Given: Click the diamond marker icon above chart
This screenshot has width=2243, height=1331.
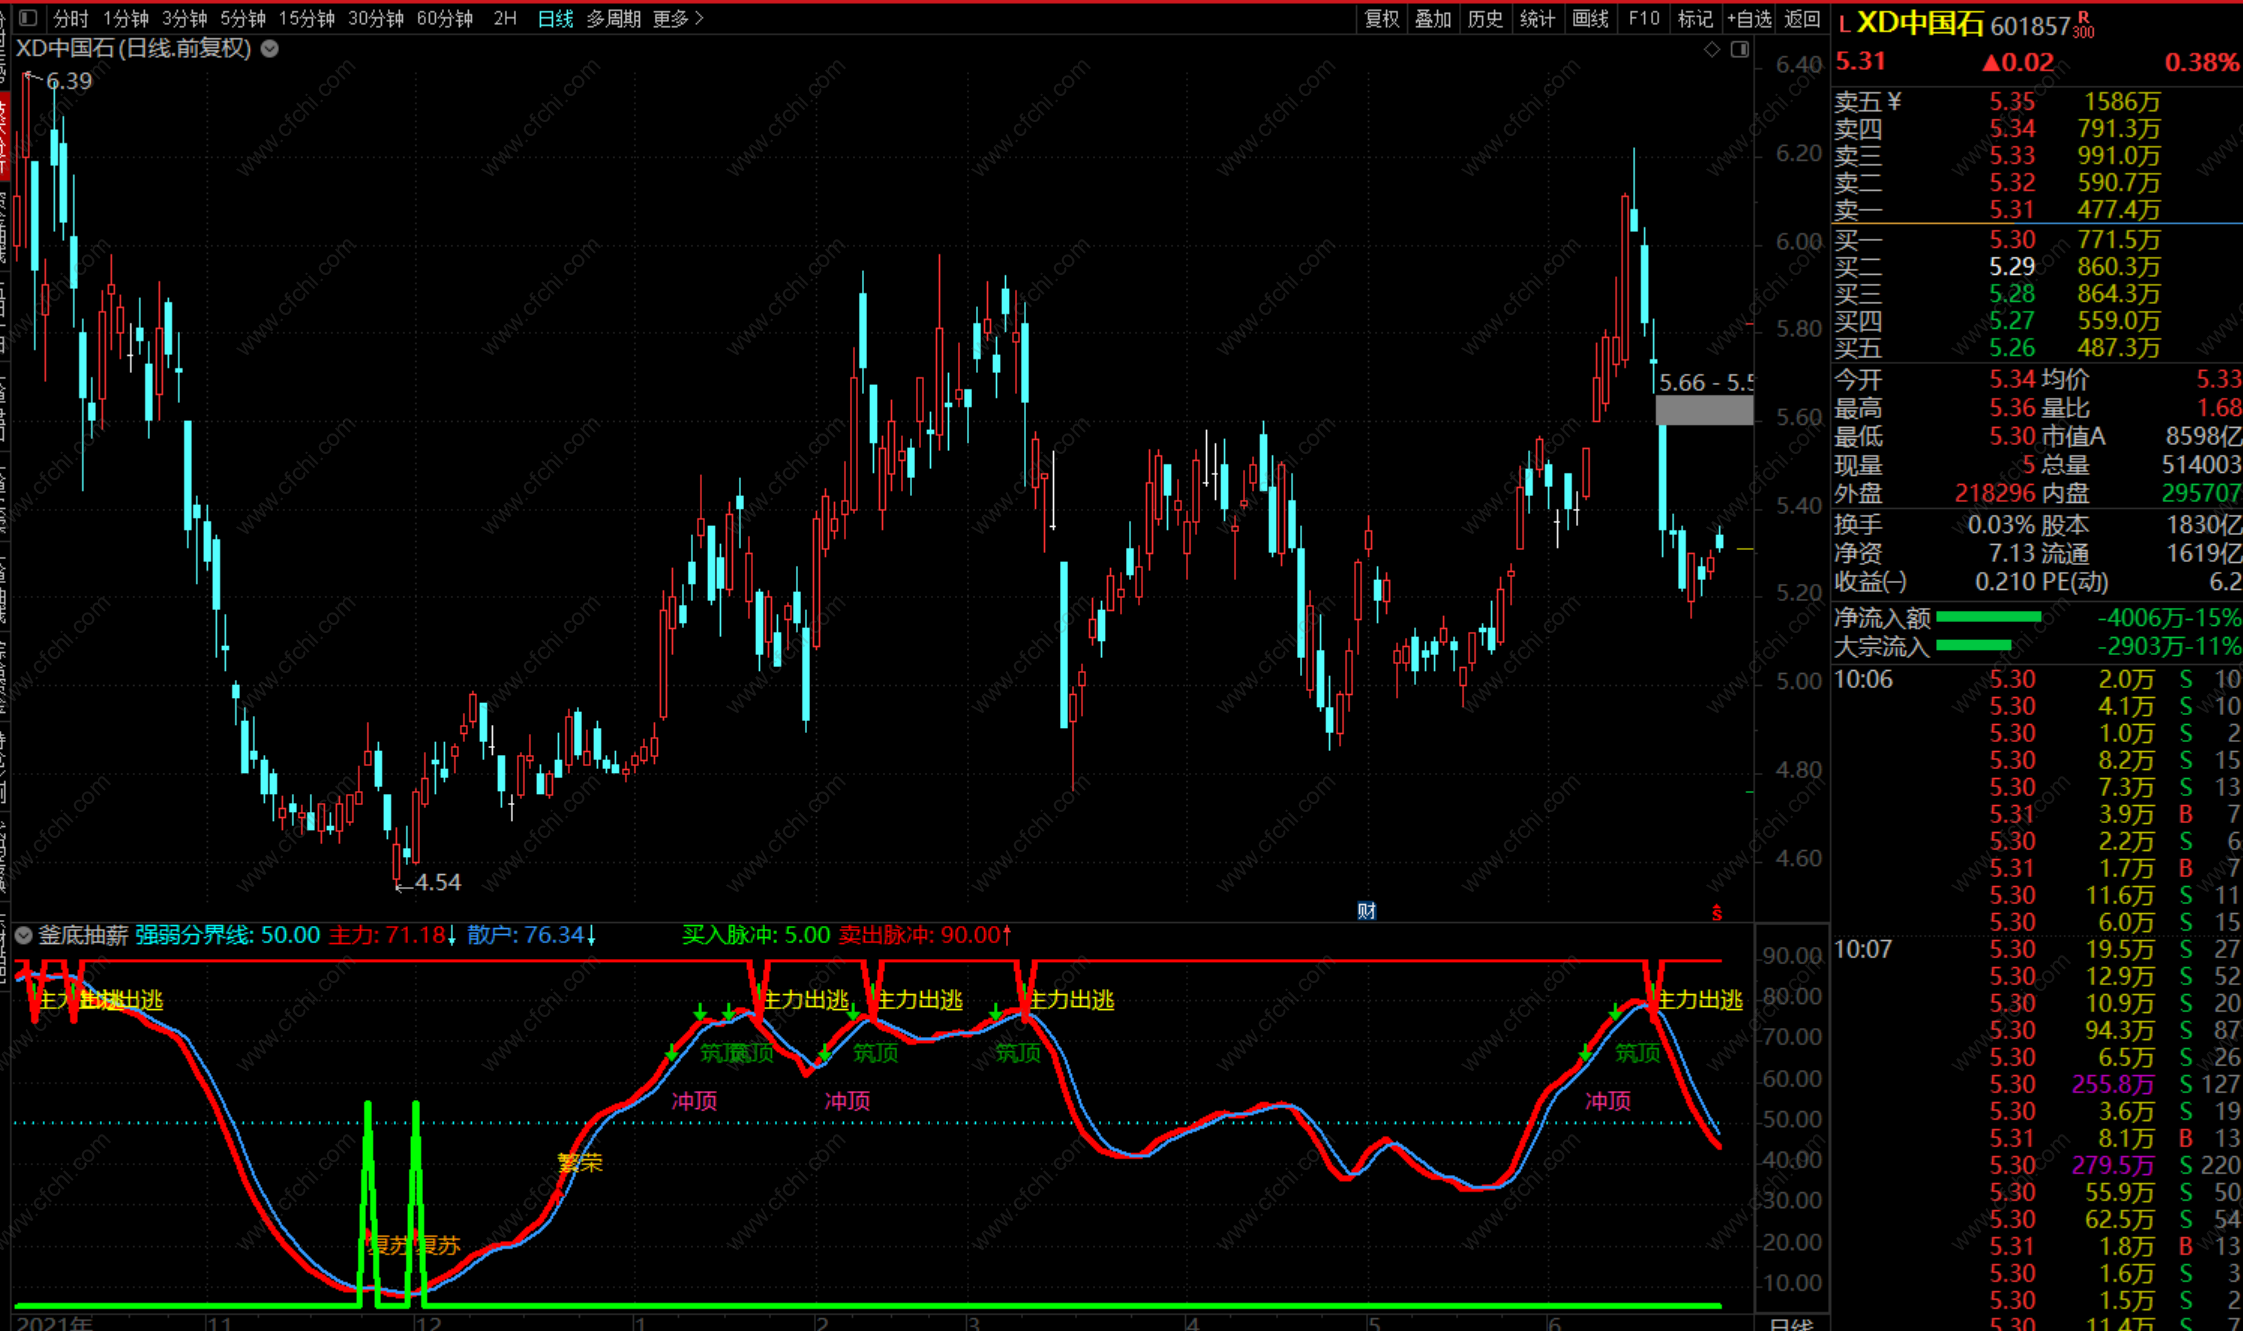Looking at the screenshot, I should pos(1712,49).
